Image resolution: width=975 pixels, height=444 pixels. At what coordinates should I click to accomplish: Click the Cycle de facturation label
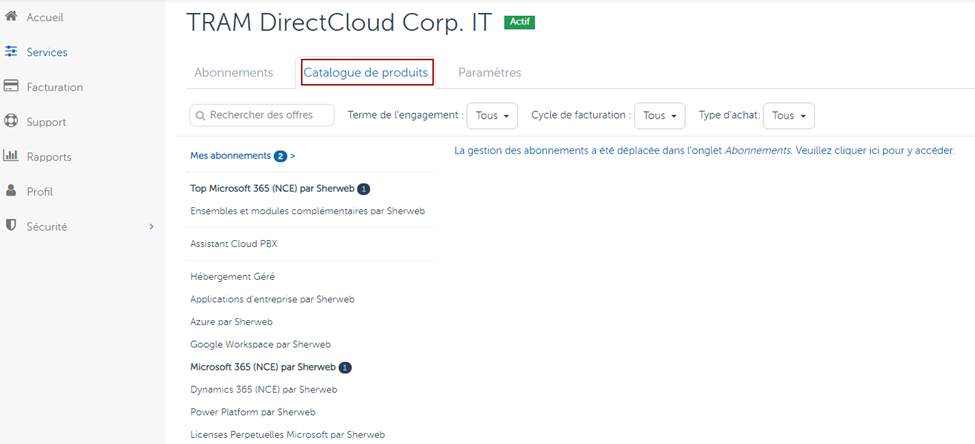coord(581,115)
